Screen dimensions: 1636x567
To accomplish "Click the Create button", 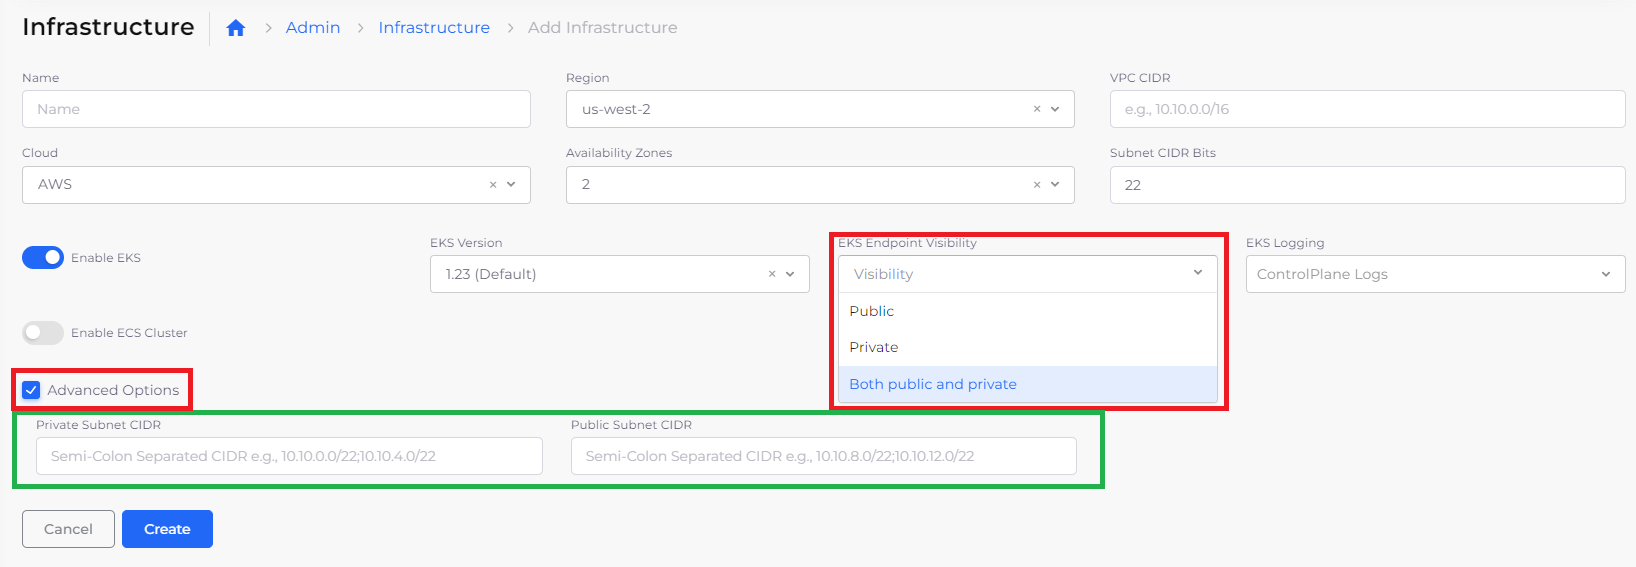I will click(x=167, y=529).
